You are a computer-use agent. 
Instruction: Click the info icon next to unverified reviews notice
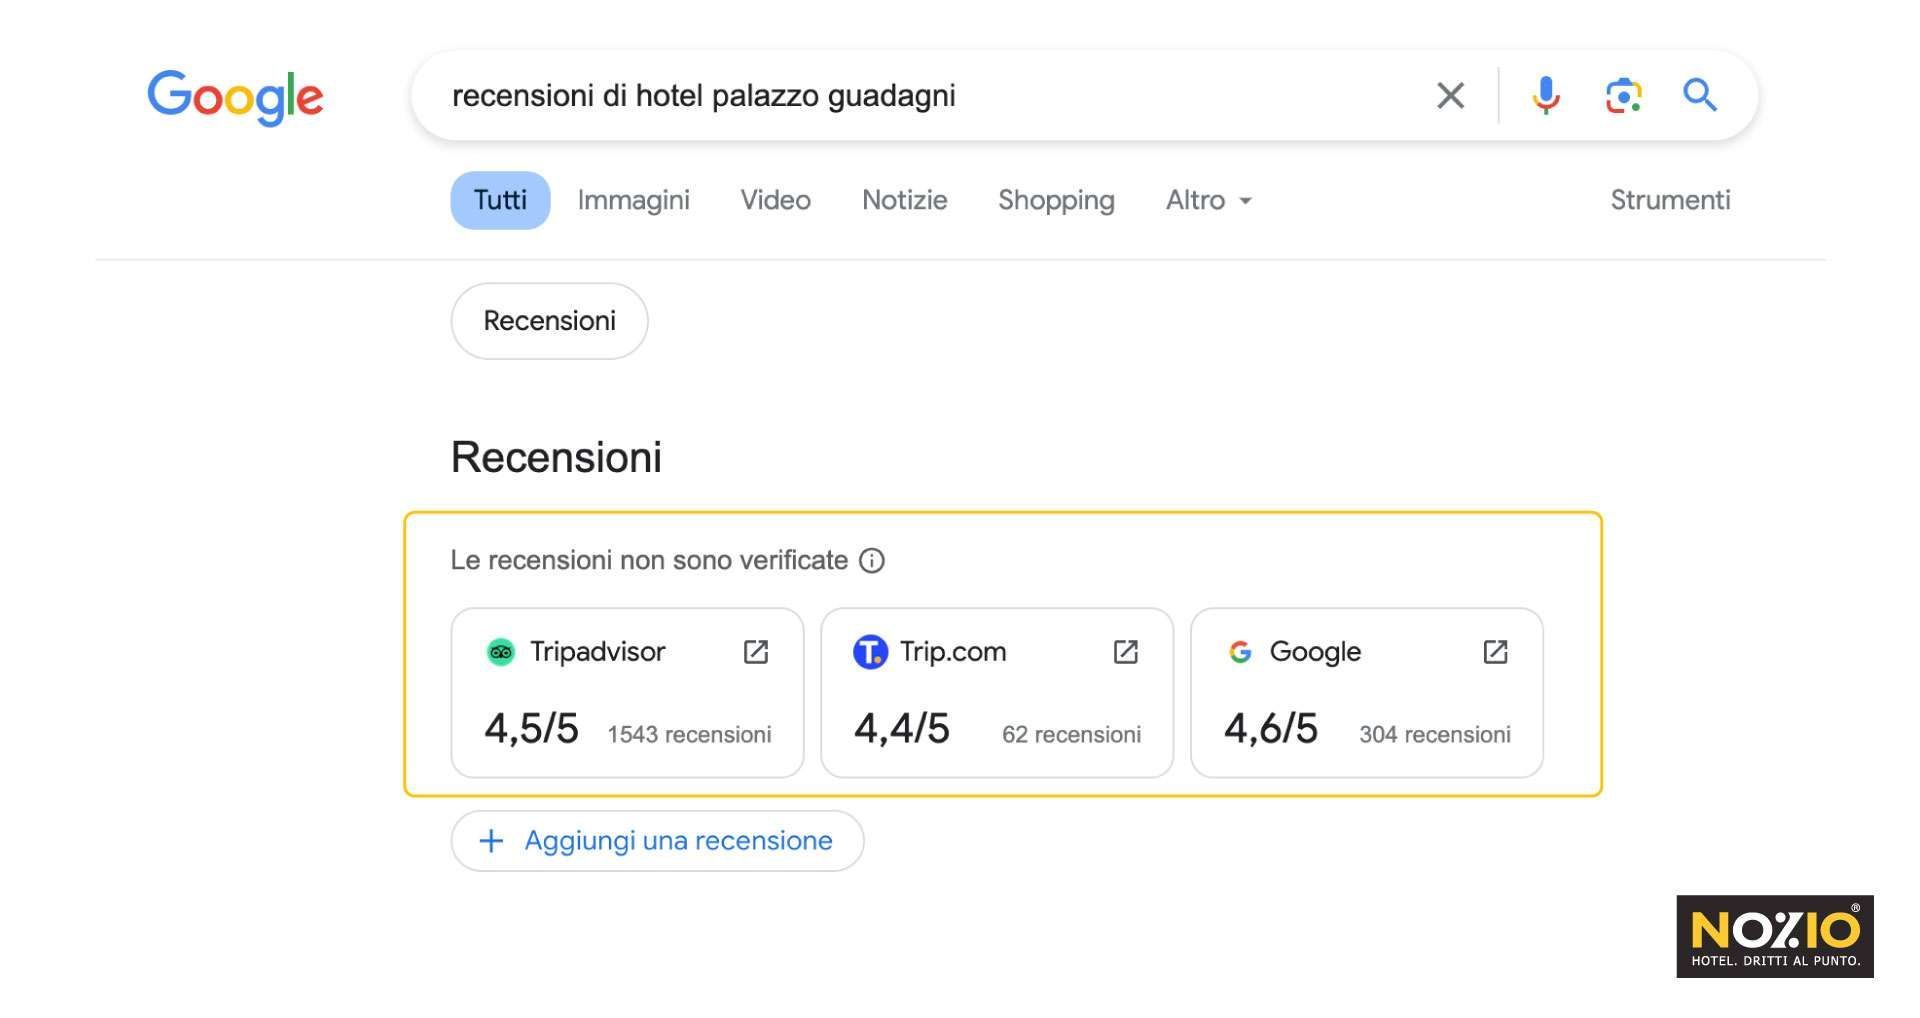[x=874, y=561]
